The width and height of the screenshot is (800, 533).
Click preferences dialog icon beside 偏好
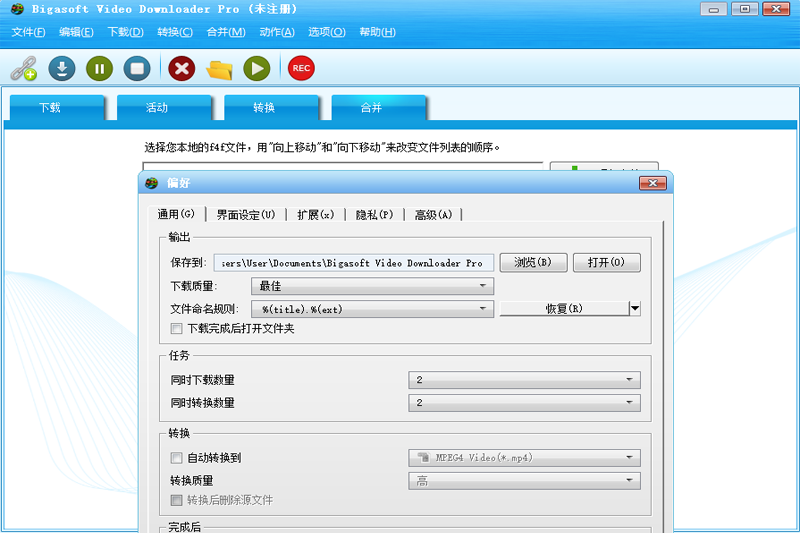click(x=152, y=183)
